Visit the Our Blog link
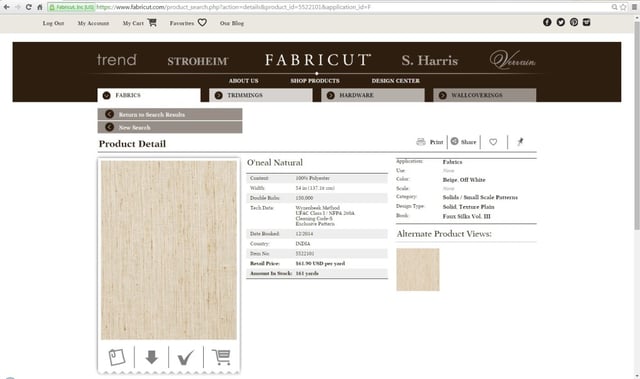Viewport: 640px width, 379px height. (232, 23)
